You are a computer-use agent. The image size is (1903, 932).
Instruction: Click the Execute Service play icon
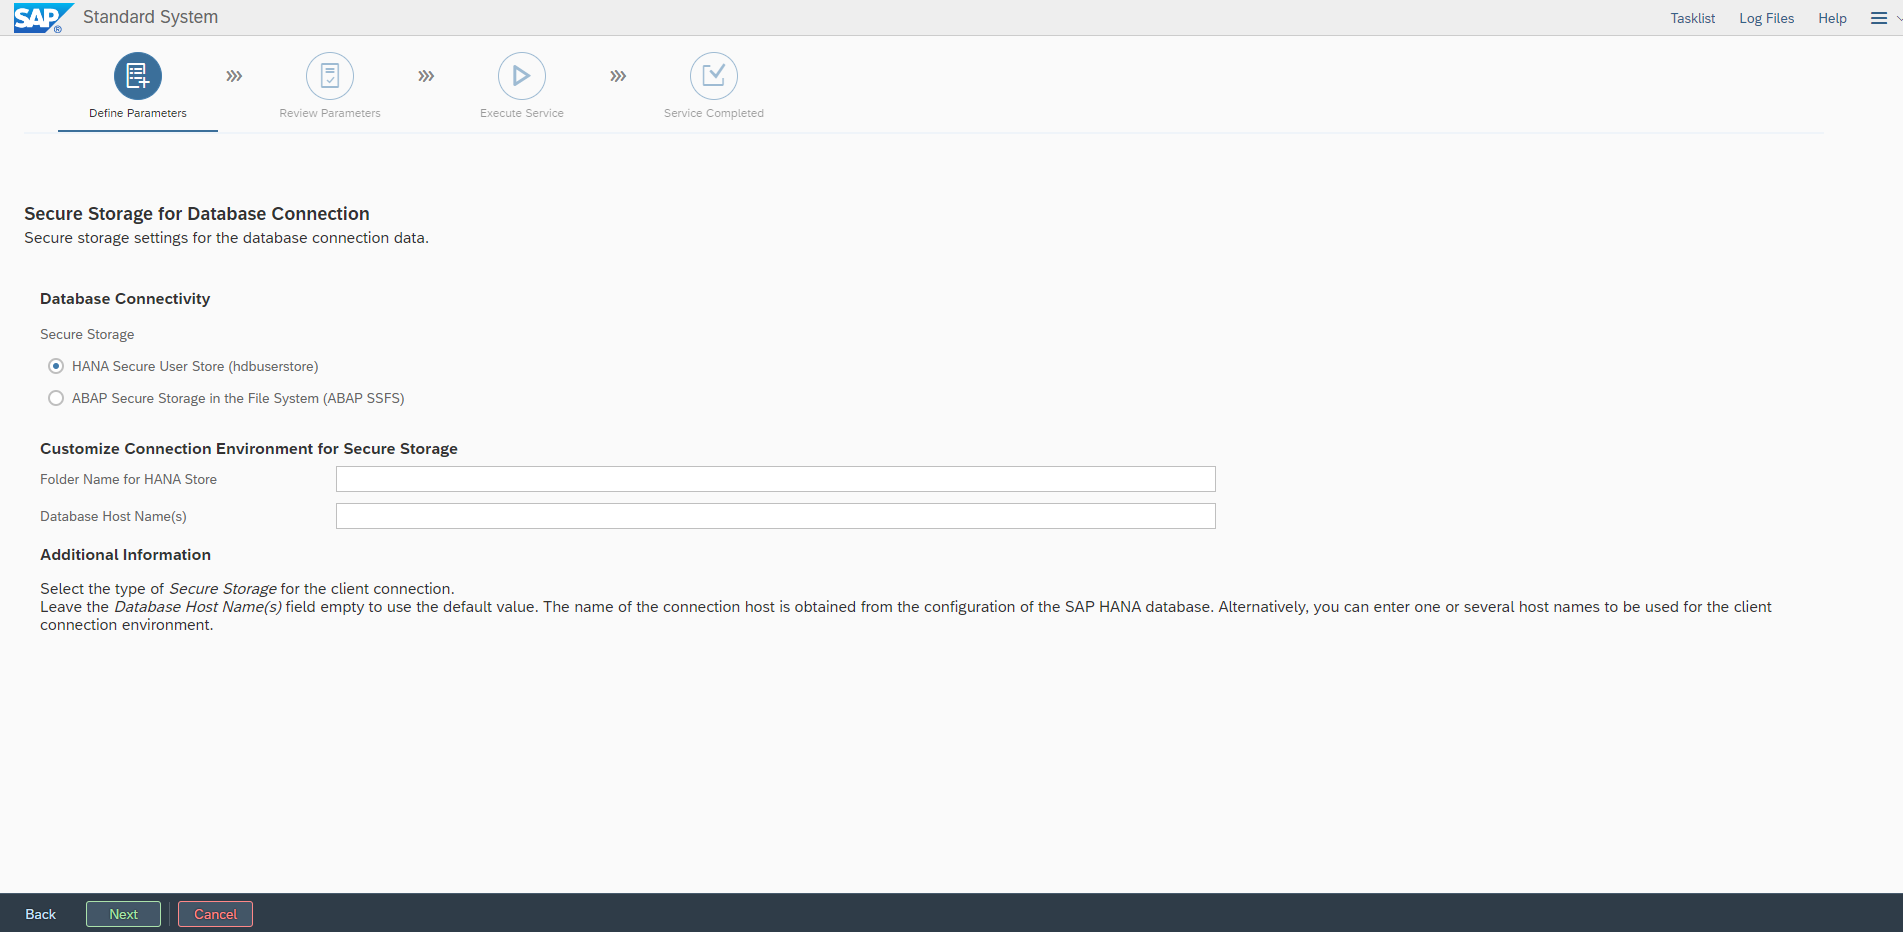(x=522, y=76)
